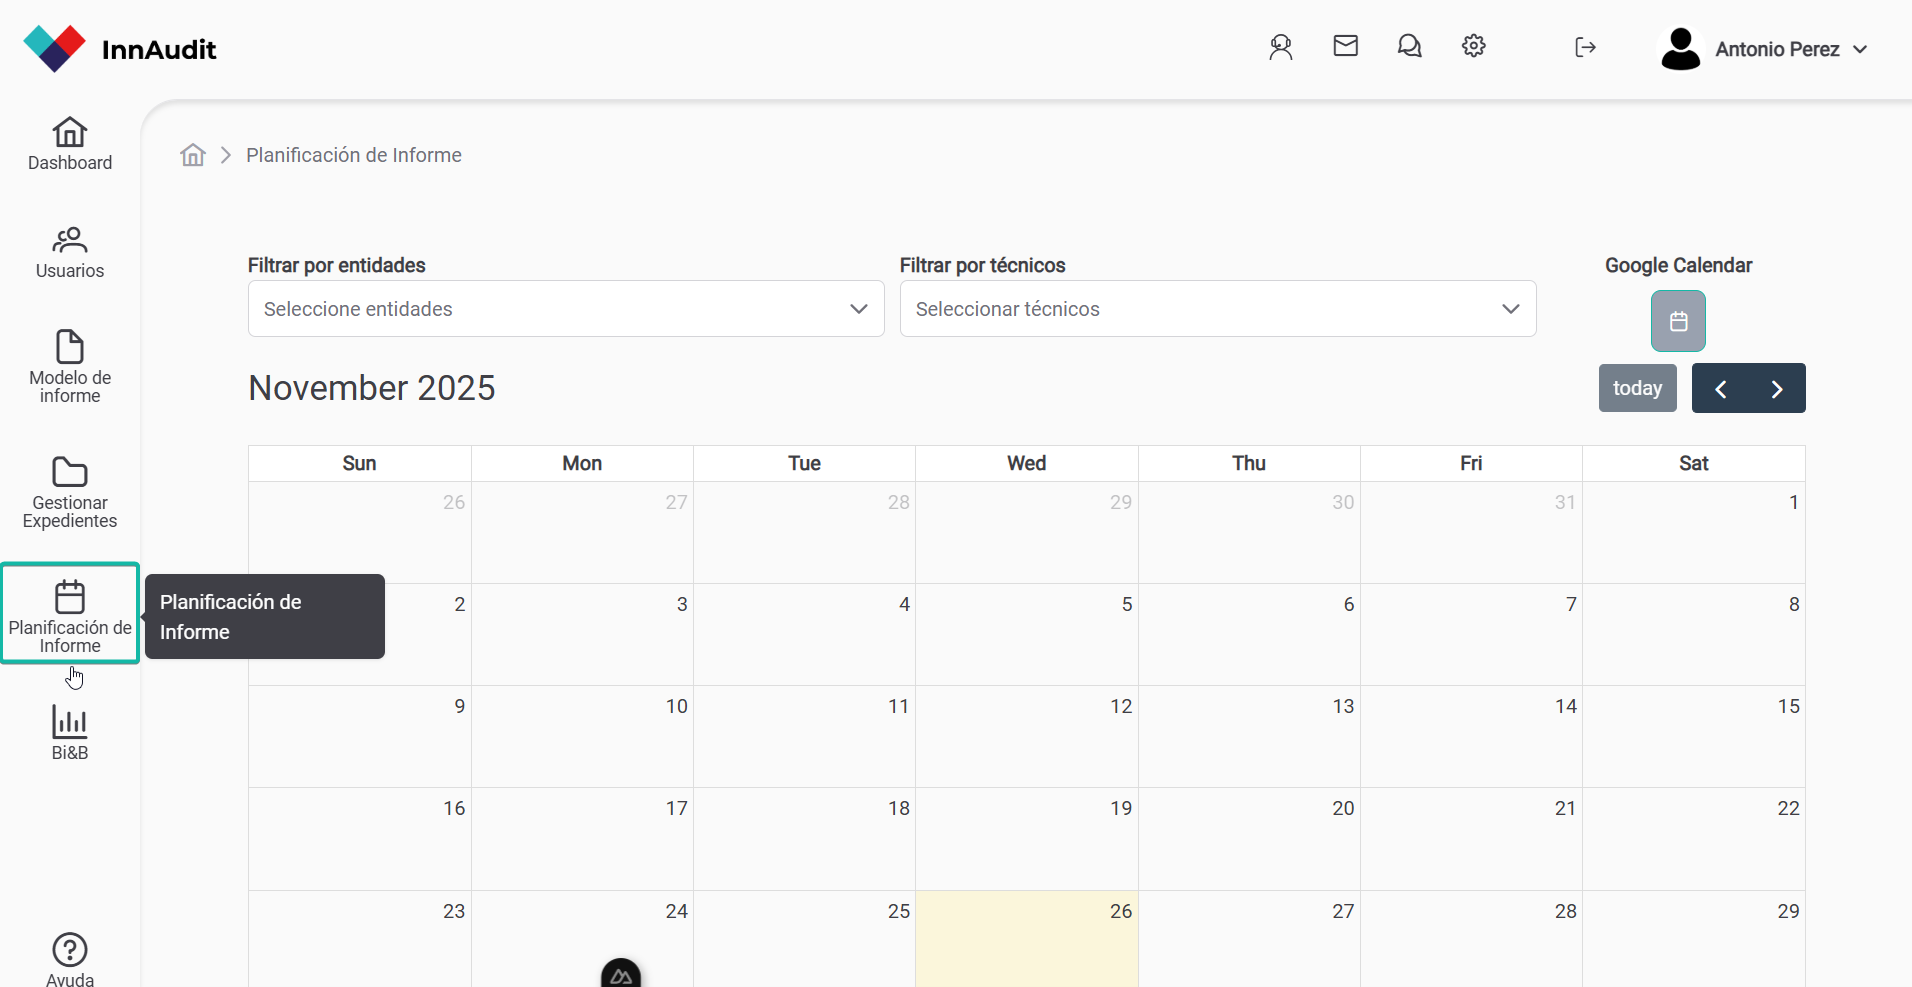Open the mail envelope icon in header
The width and height of the screenshot is (1912, 987).
click(1345, 46)
